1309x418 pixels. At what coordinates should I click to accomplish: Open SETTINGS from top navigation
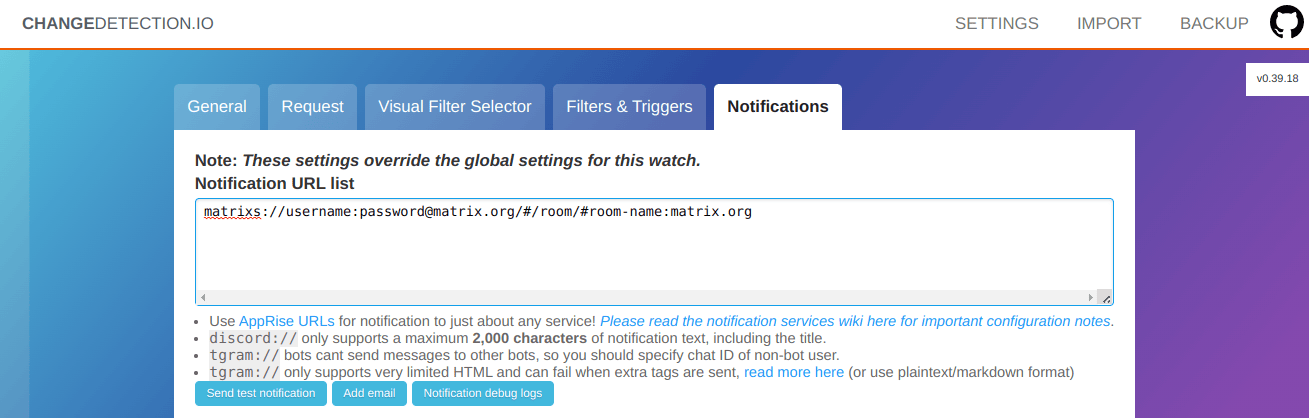coord(996,23)
